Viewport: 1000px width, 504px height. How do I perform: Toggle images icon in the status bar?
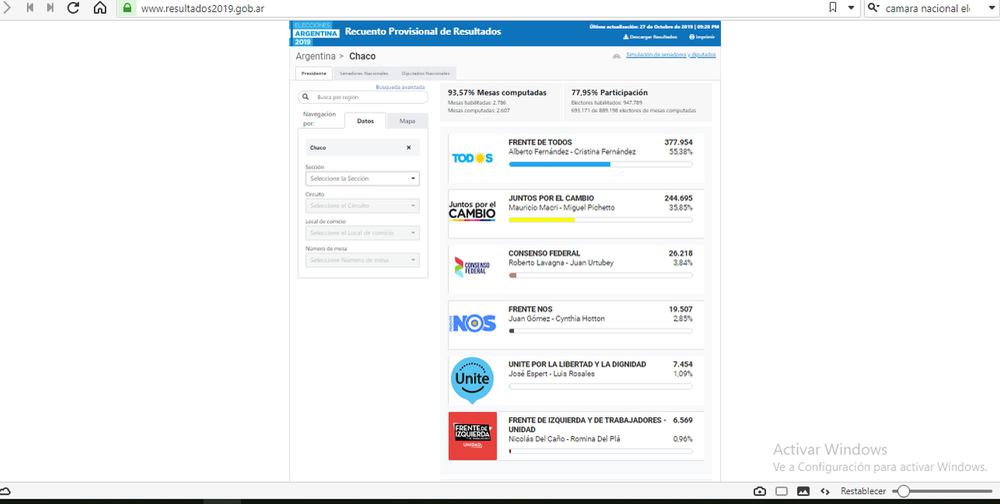pyautogui.click(x=803, y=491)
